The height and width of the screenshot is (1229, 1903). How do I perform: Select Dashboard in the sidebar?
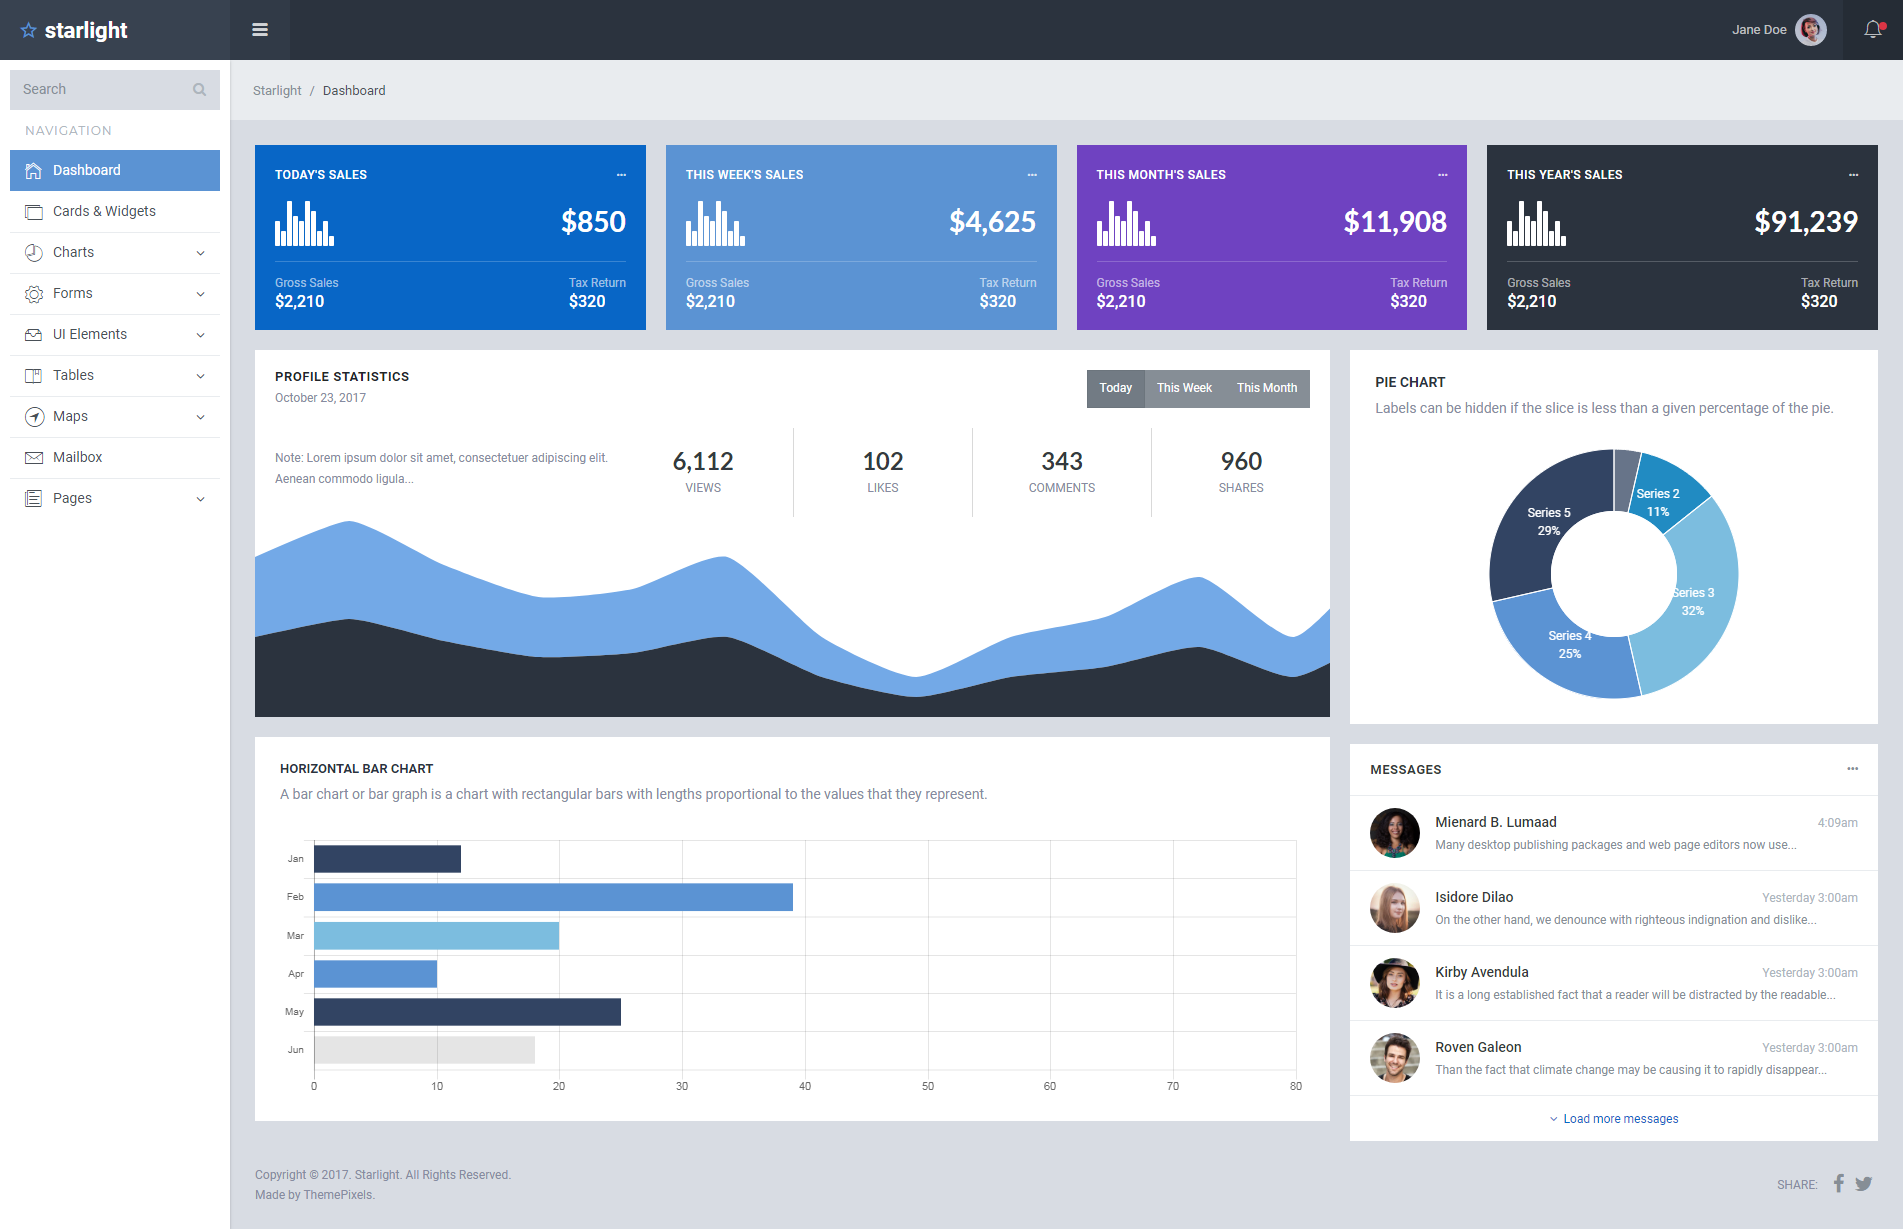coord(115,171)
